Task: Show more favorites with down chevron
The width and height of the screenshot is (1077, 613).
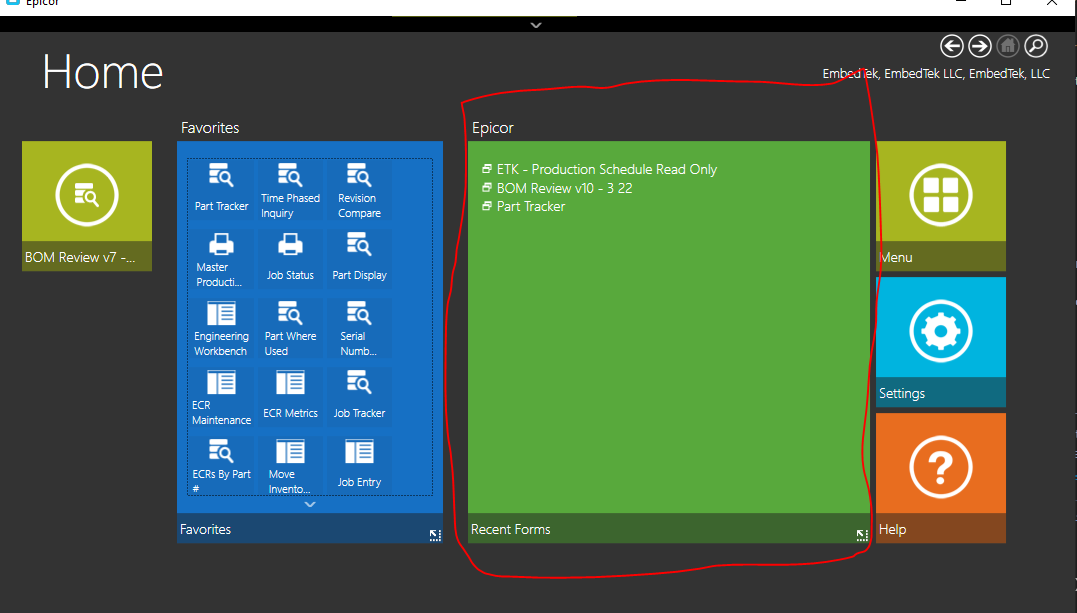Action: 310,504
